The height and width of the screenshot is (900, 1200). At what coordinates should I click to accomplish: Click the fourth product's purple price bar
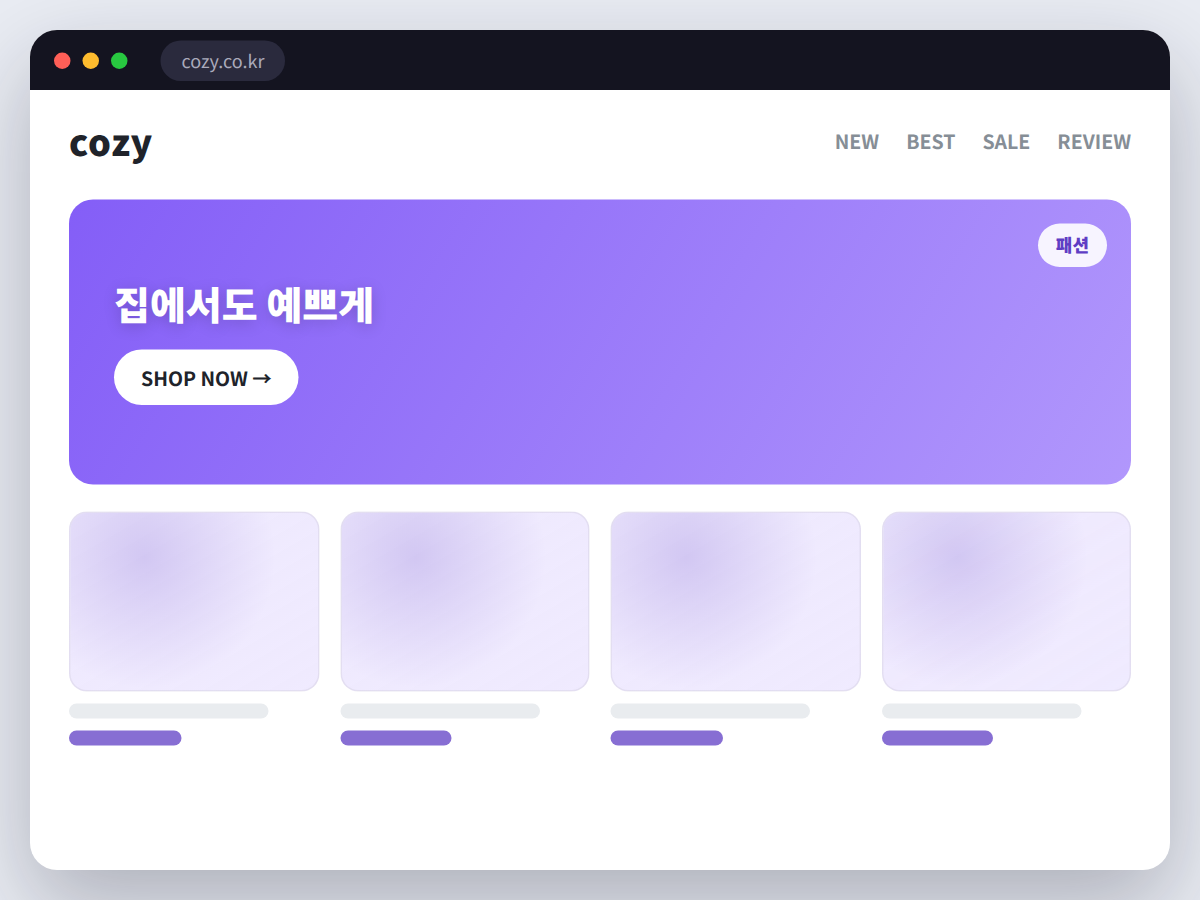(x=938, y=738)
